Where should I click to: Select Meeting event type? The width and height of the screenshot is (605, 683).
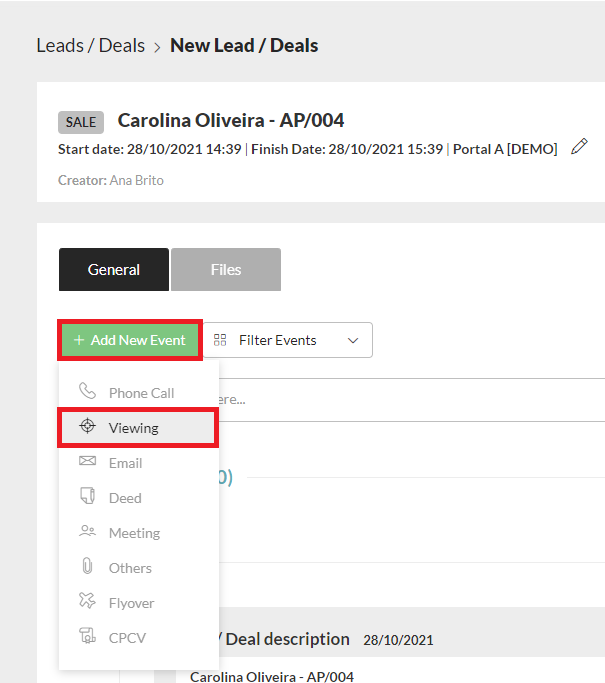coord(139,533)
